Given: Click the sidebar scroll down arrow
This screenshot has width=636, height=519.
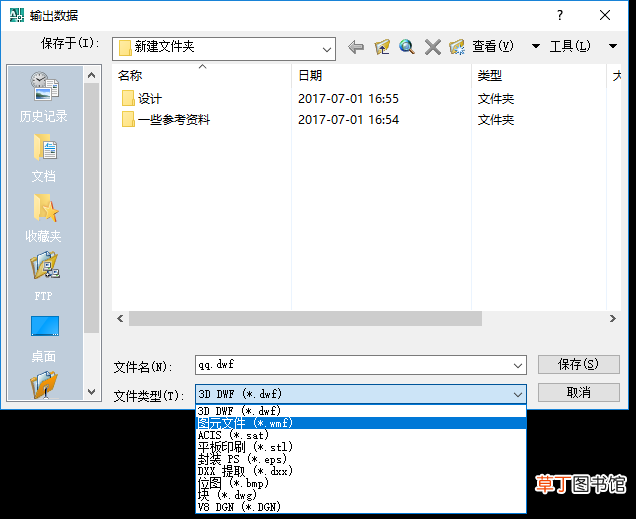Looking at the screenshot, I should pyautogui.click(x=92, y=392).
